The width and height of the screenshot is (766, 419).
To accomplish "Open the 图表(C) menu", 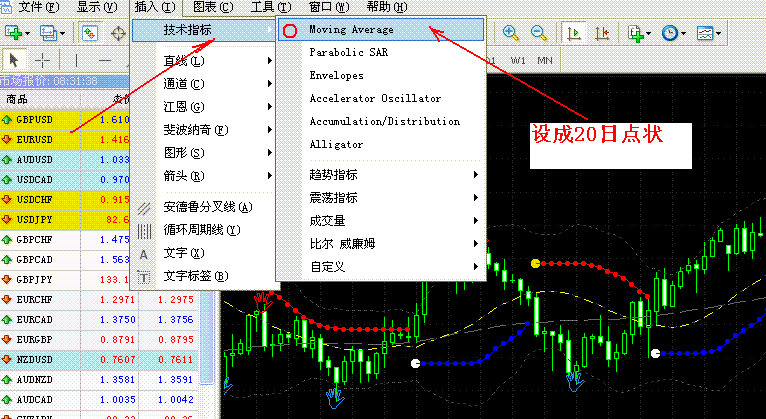I will [x=213, y=7].
